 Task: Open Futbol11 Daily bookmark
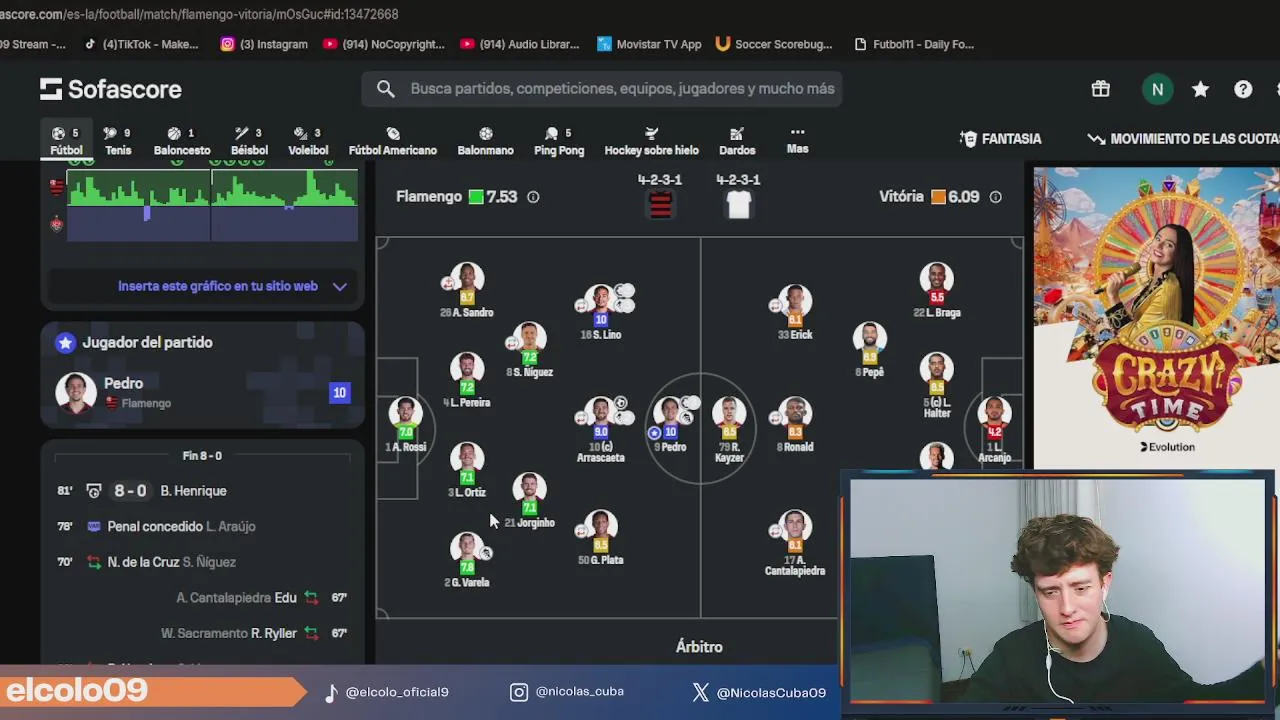pos(914,44)
